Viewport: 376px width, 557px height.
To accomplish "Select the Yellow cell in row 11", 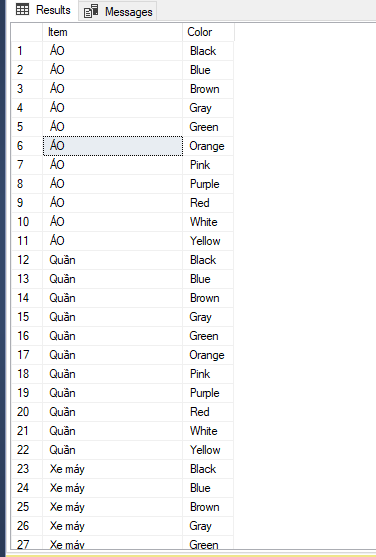I will (208, 241).
